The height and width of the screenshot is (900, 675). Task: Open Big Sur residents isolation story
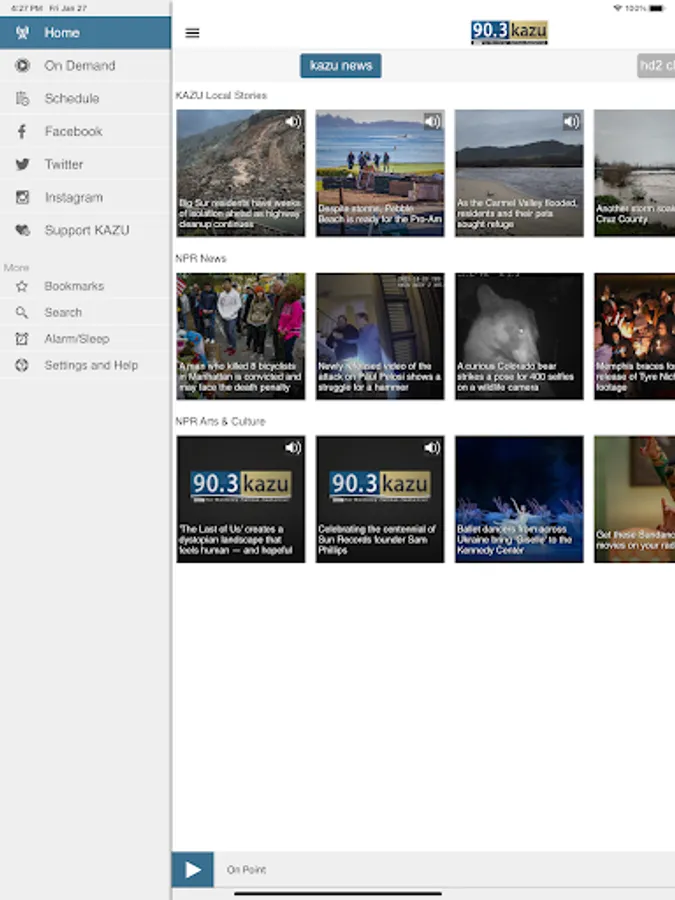point(241,173)
